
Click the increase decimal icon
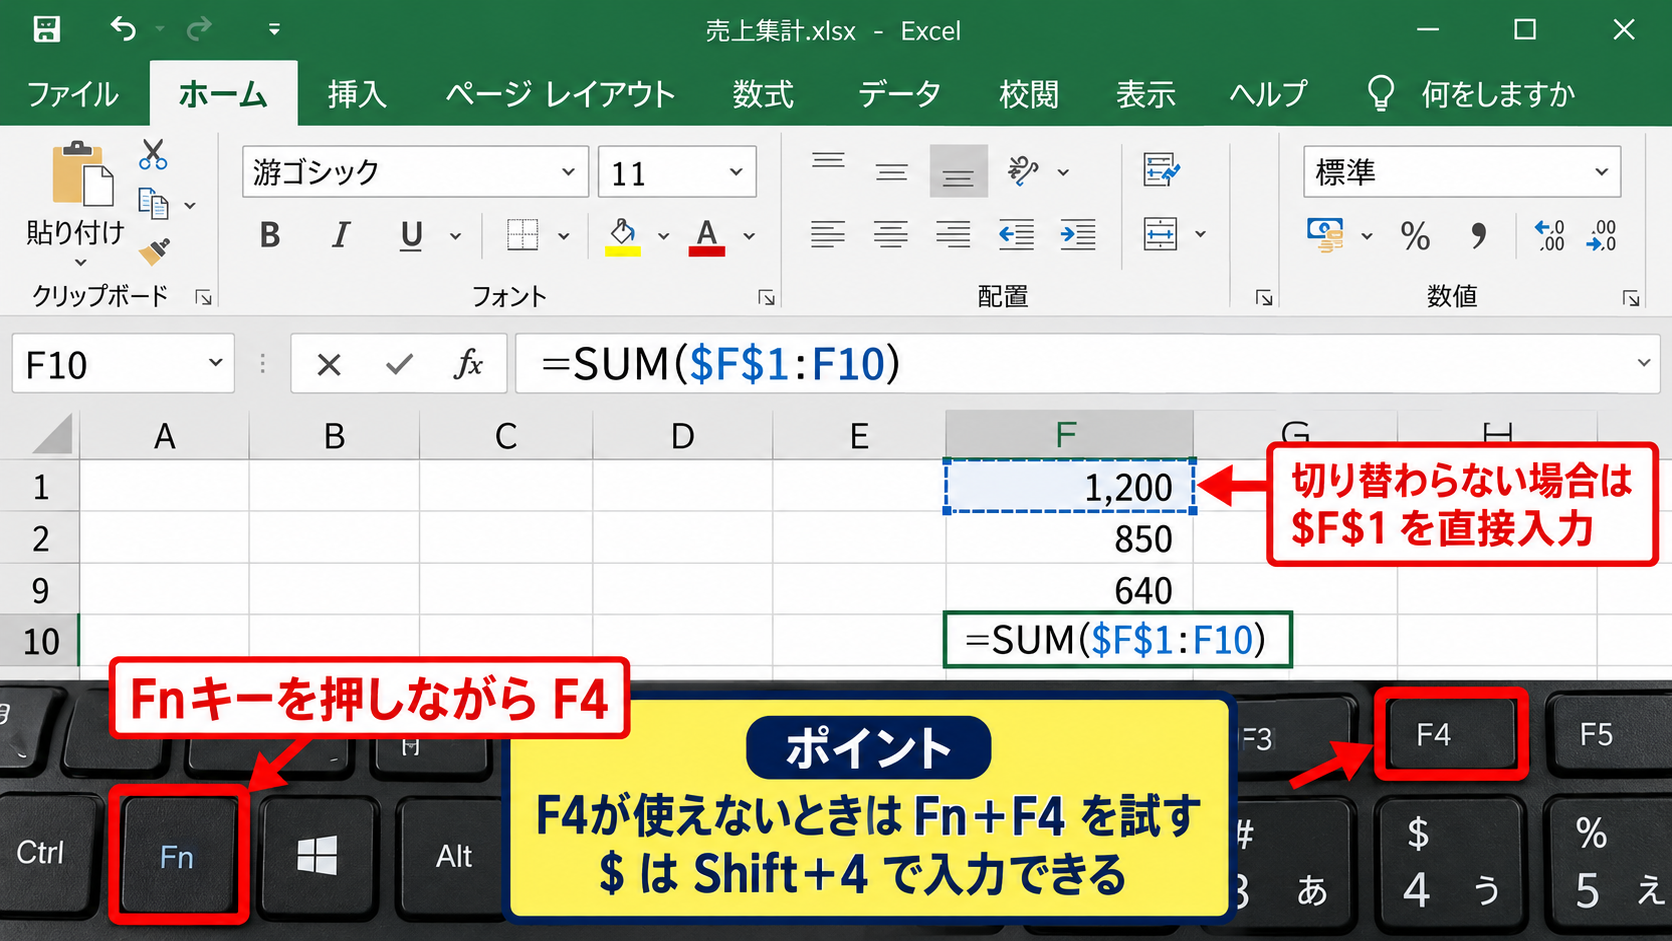1549,236
